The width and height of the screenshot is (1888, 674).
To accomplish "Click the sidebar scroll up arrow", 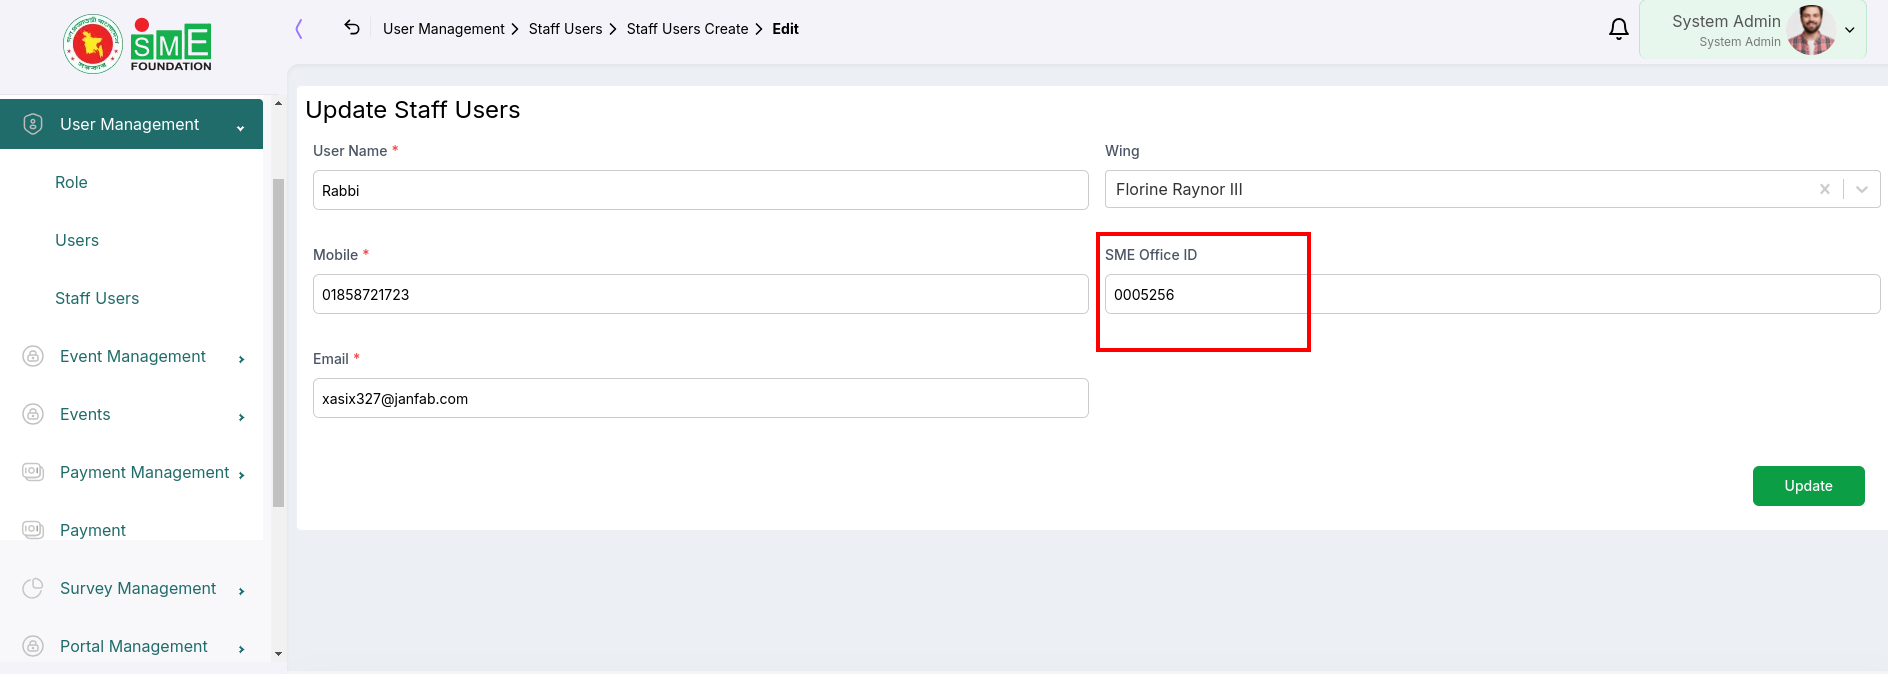I will [278, 104].
